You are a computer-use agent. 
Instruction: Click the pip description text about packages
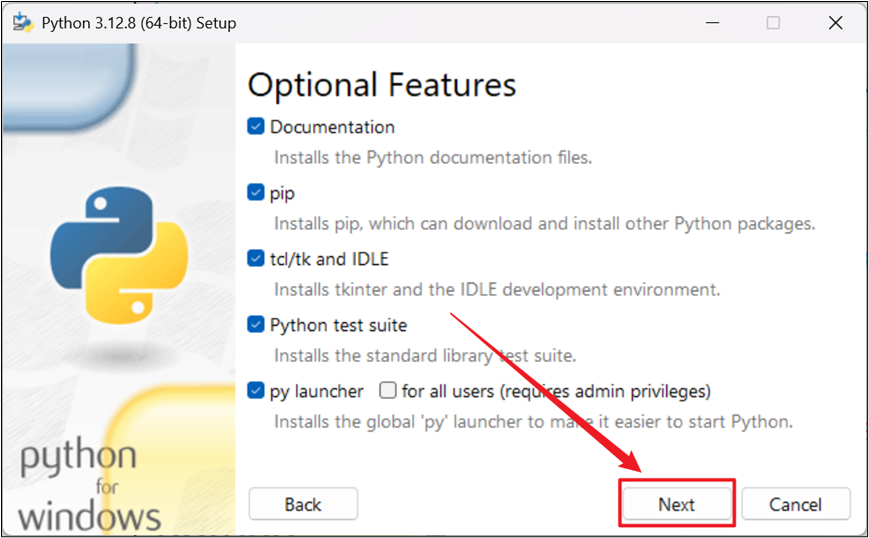pyautogui.click(x=544, y=224)
